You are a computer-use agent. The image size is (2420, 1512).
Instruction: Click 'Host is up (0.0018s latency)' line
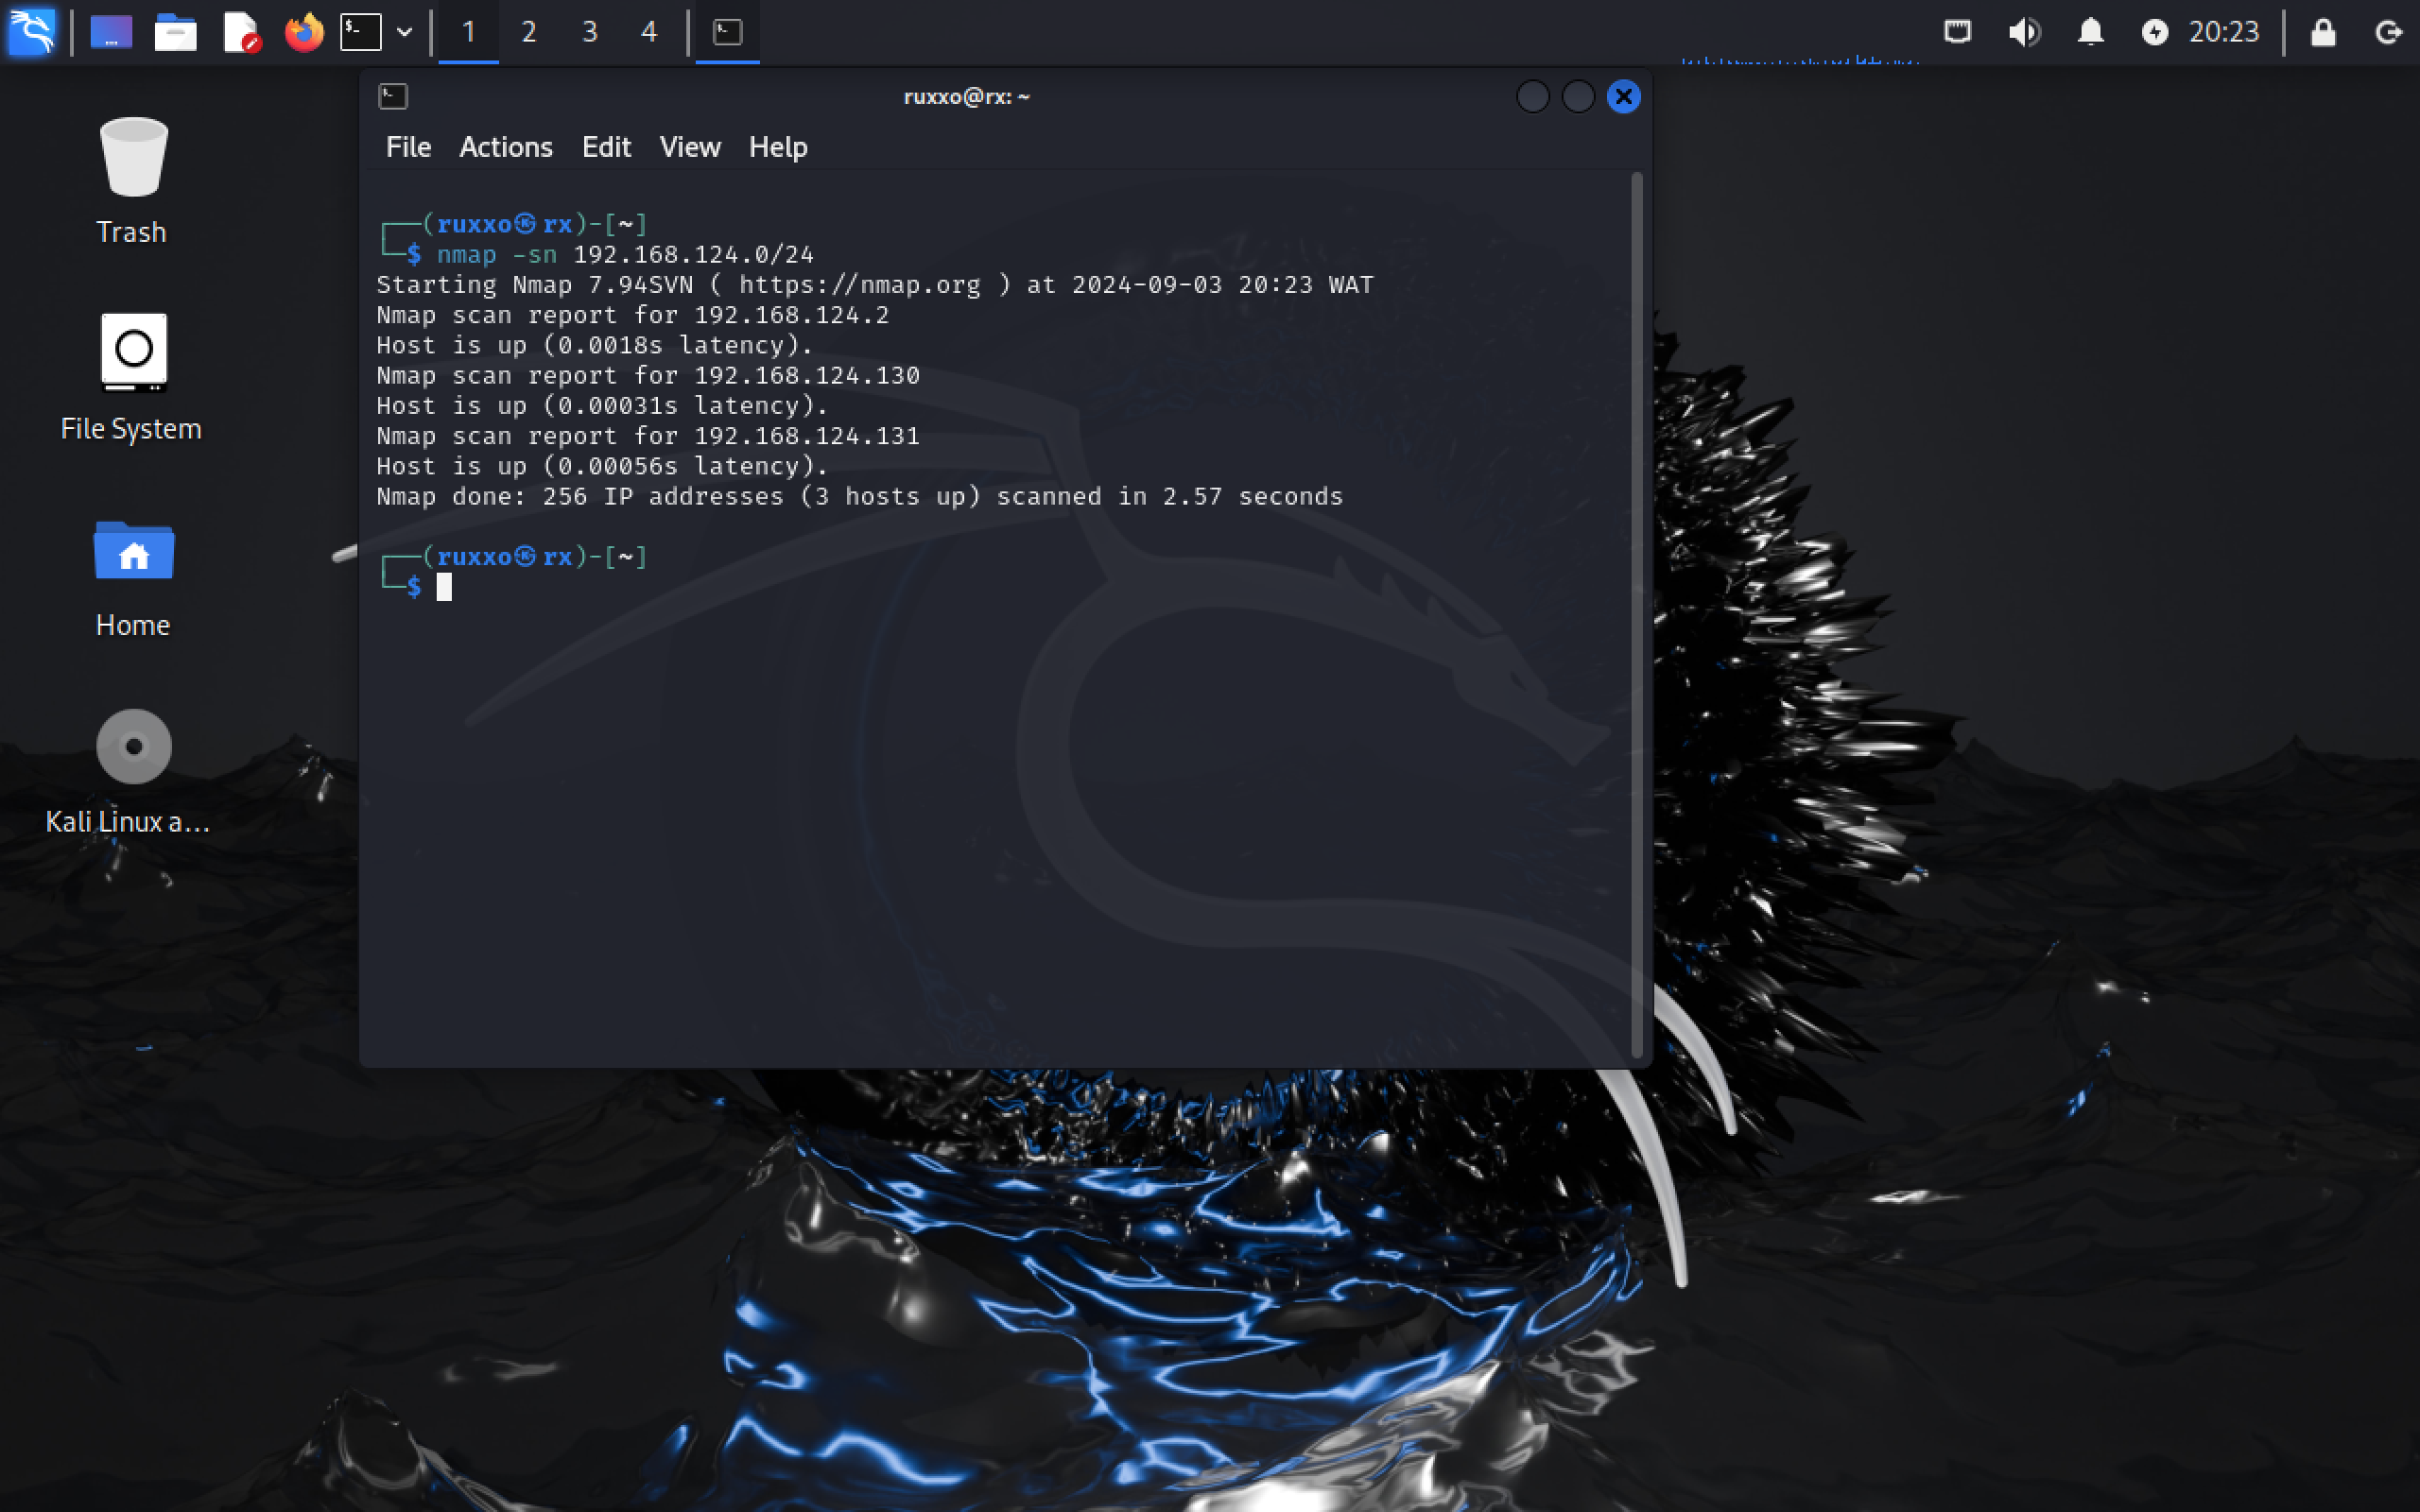point(595,345)
